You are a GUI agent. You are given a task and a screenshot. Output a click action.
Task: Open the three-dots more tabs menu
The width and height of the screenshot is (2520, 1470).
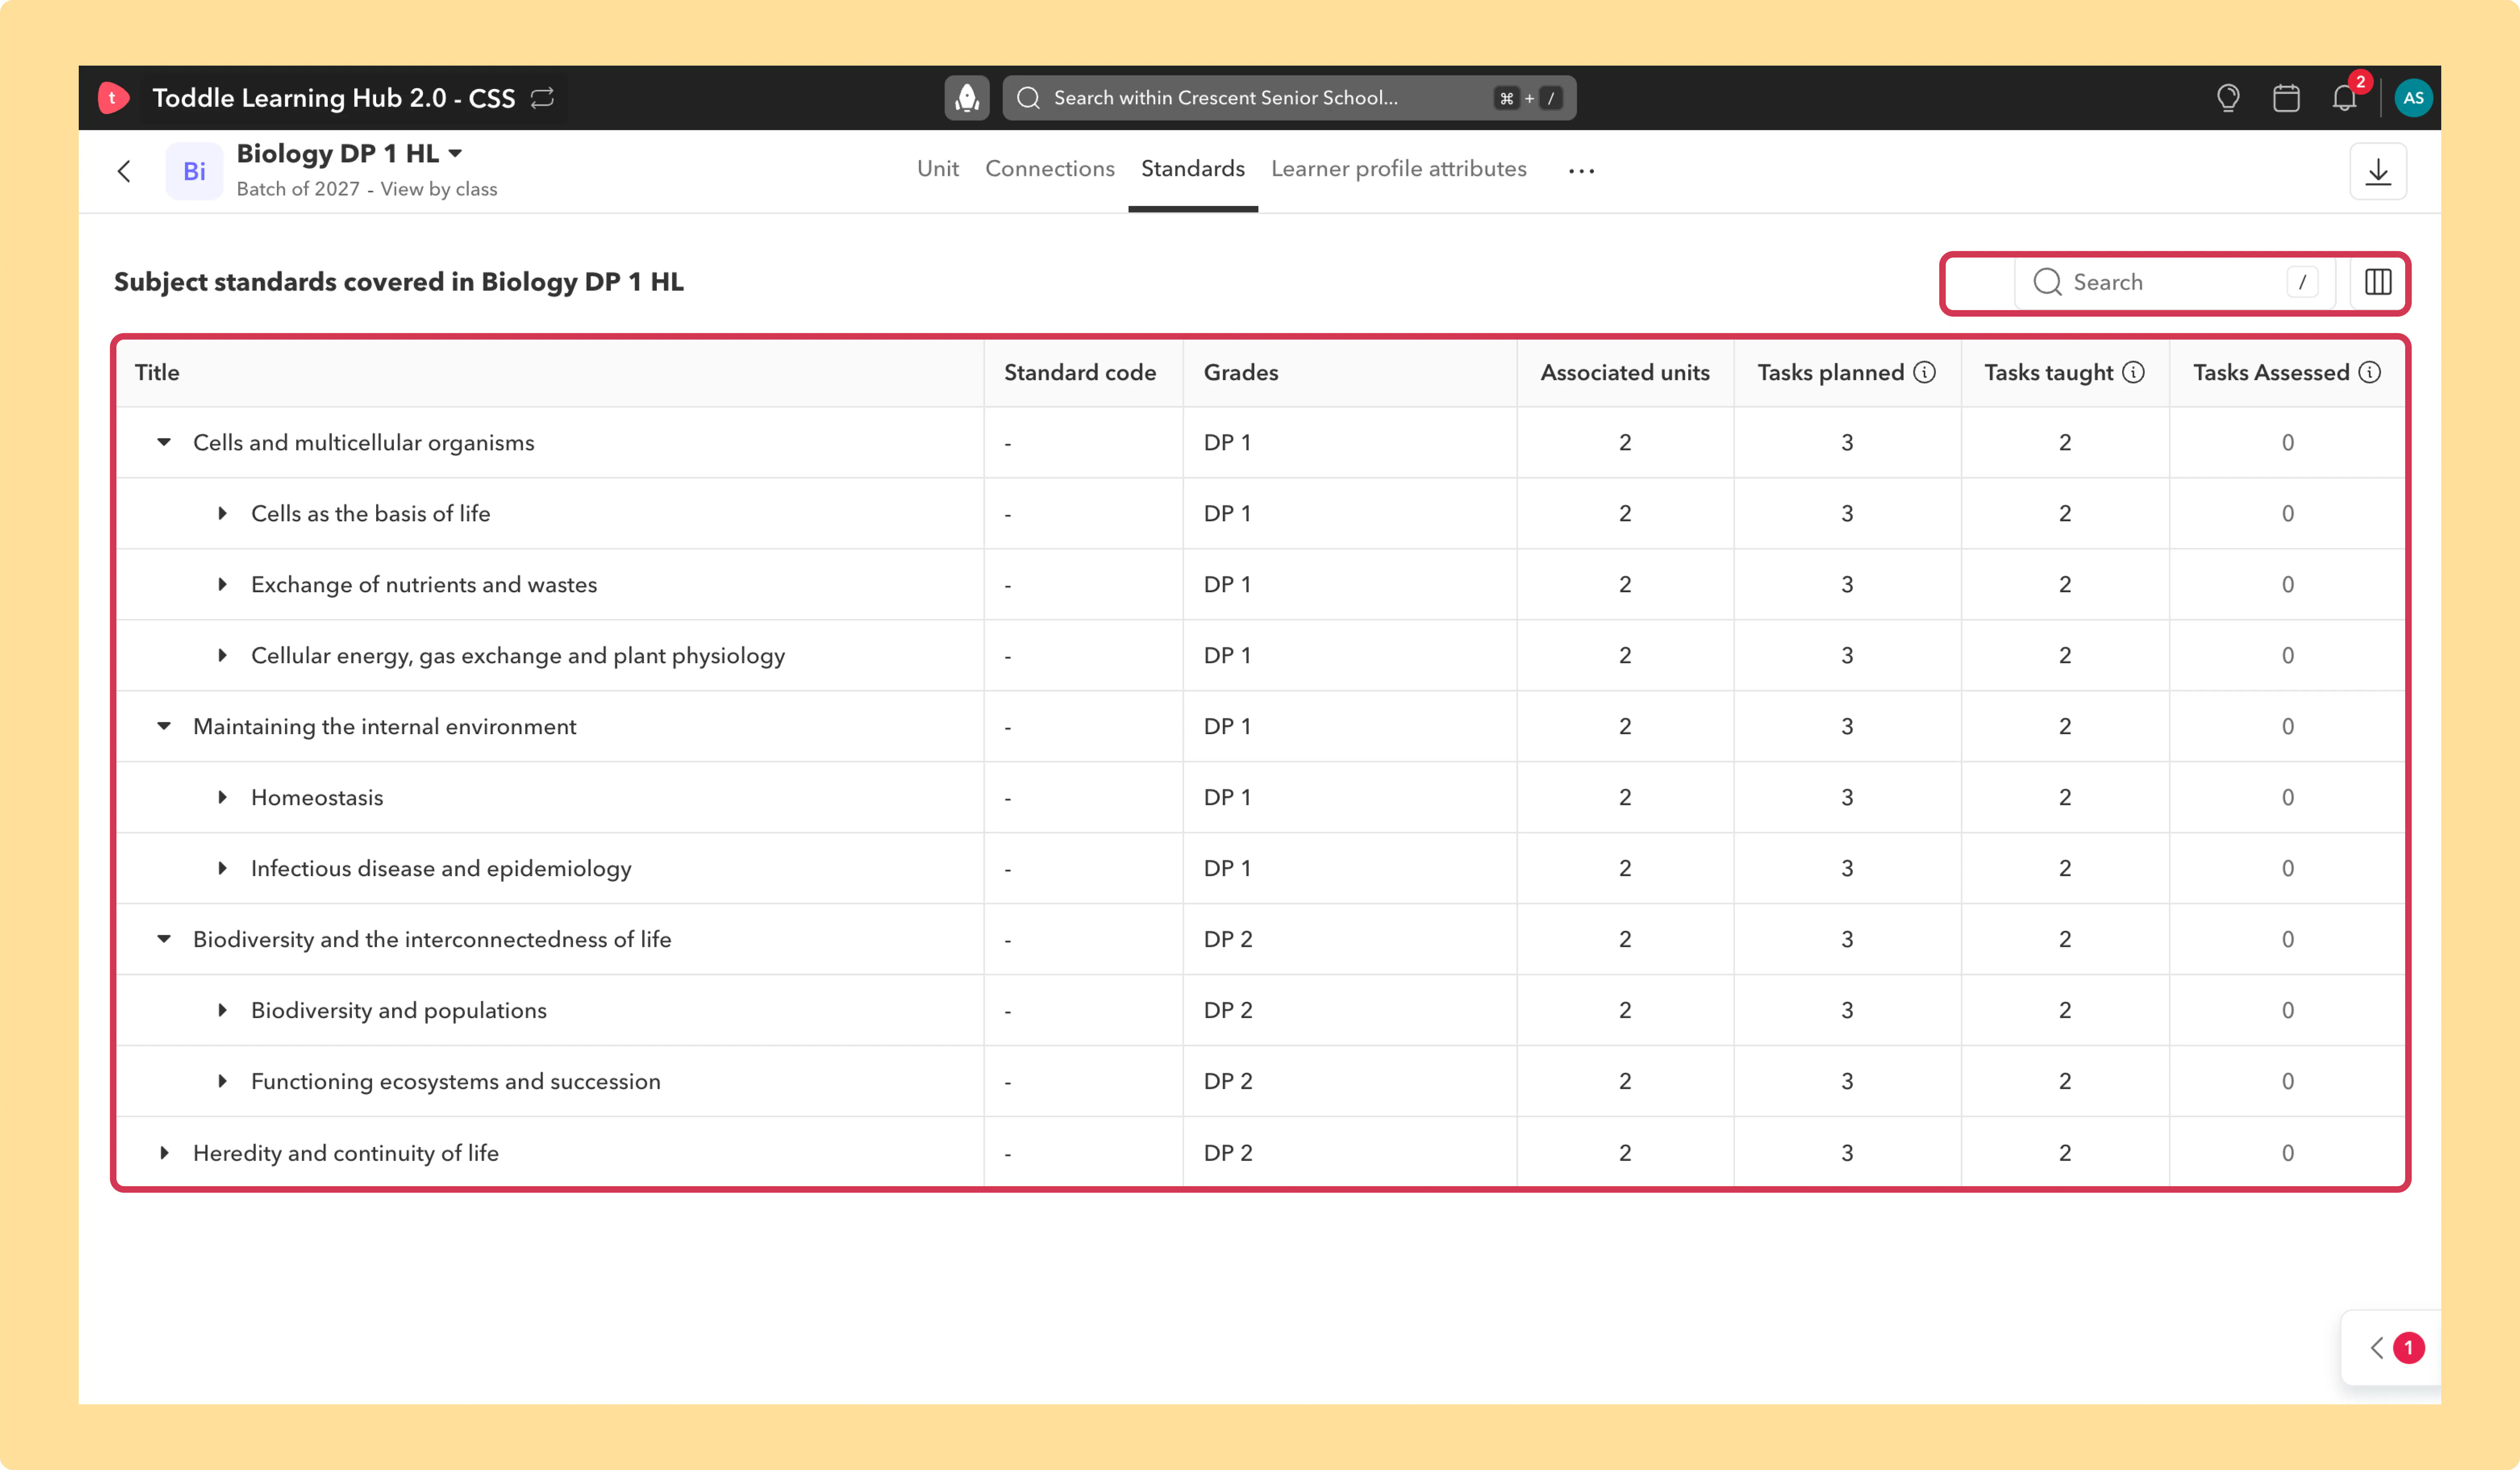pos(1582,171)
